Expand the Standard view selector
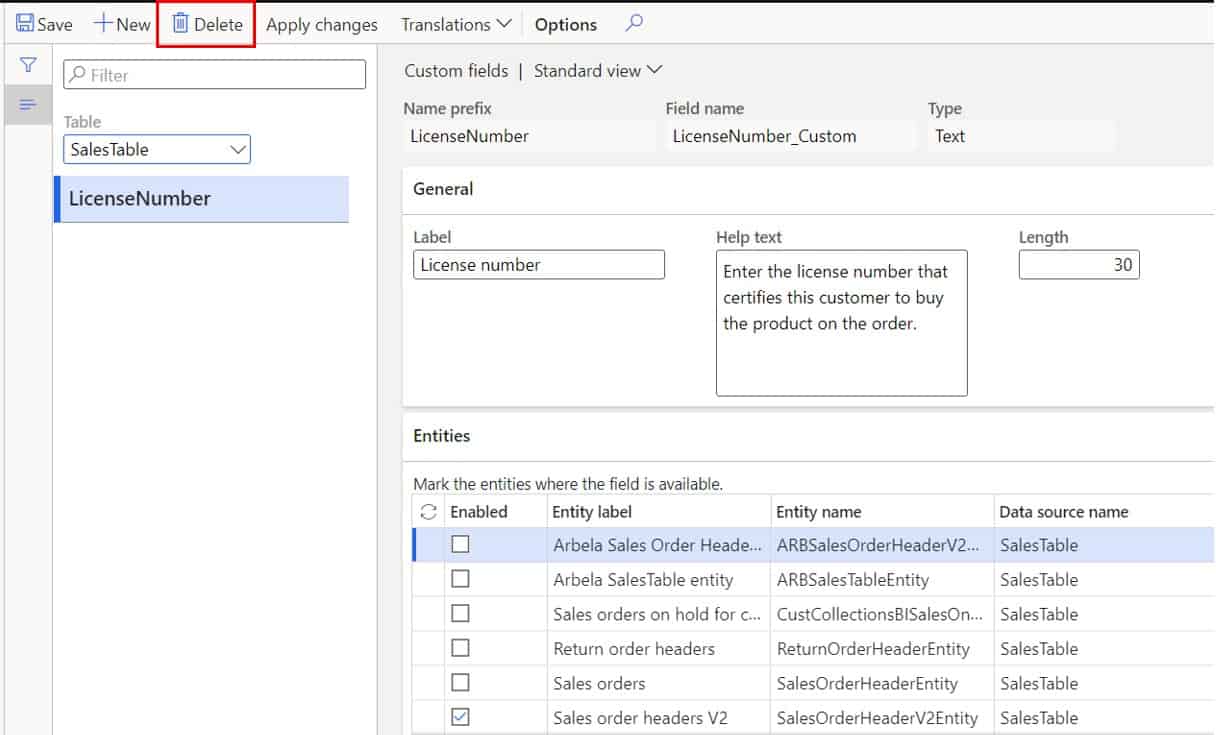 click(x=598, y=70)
